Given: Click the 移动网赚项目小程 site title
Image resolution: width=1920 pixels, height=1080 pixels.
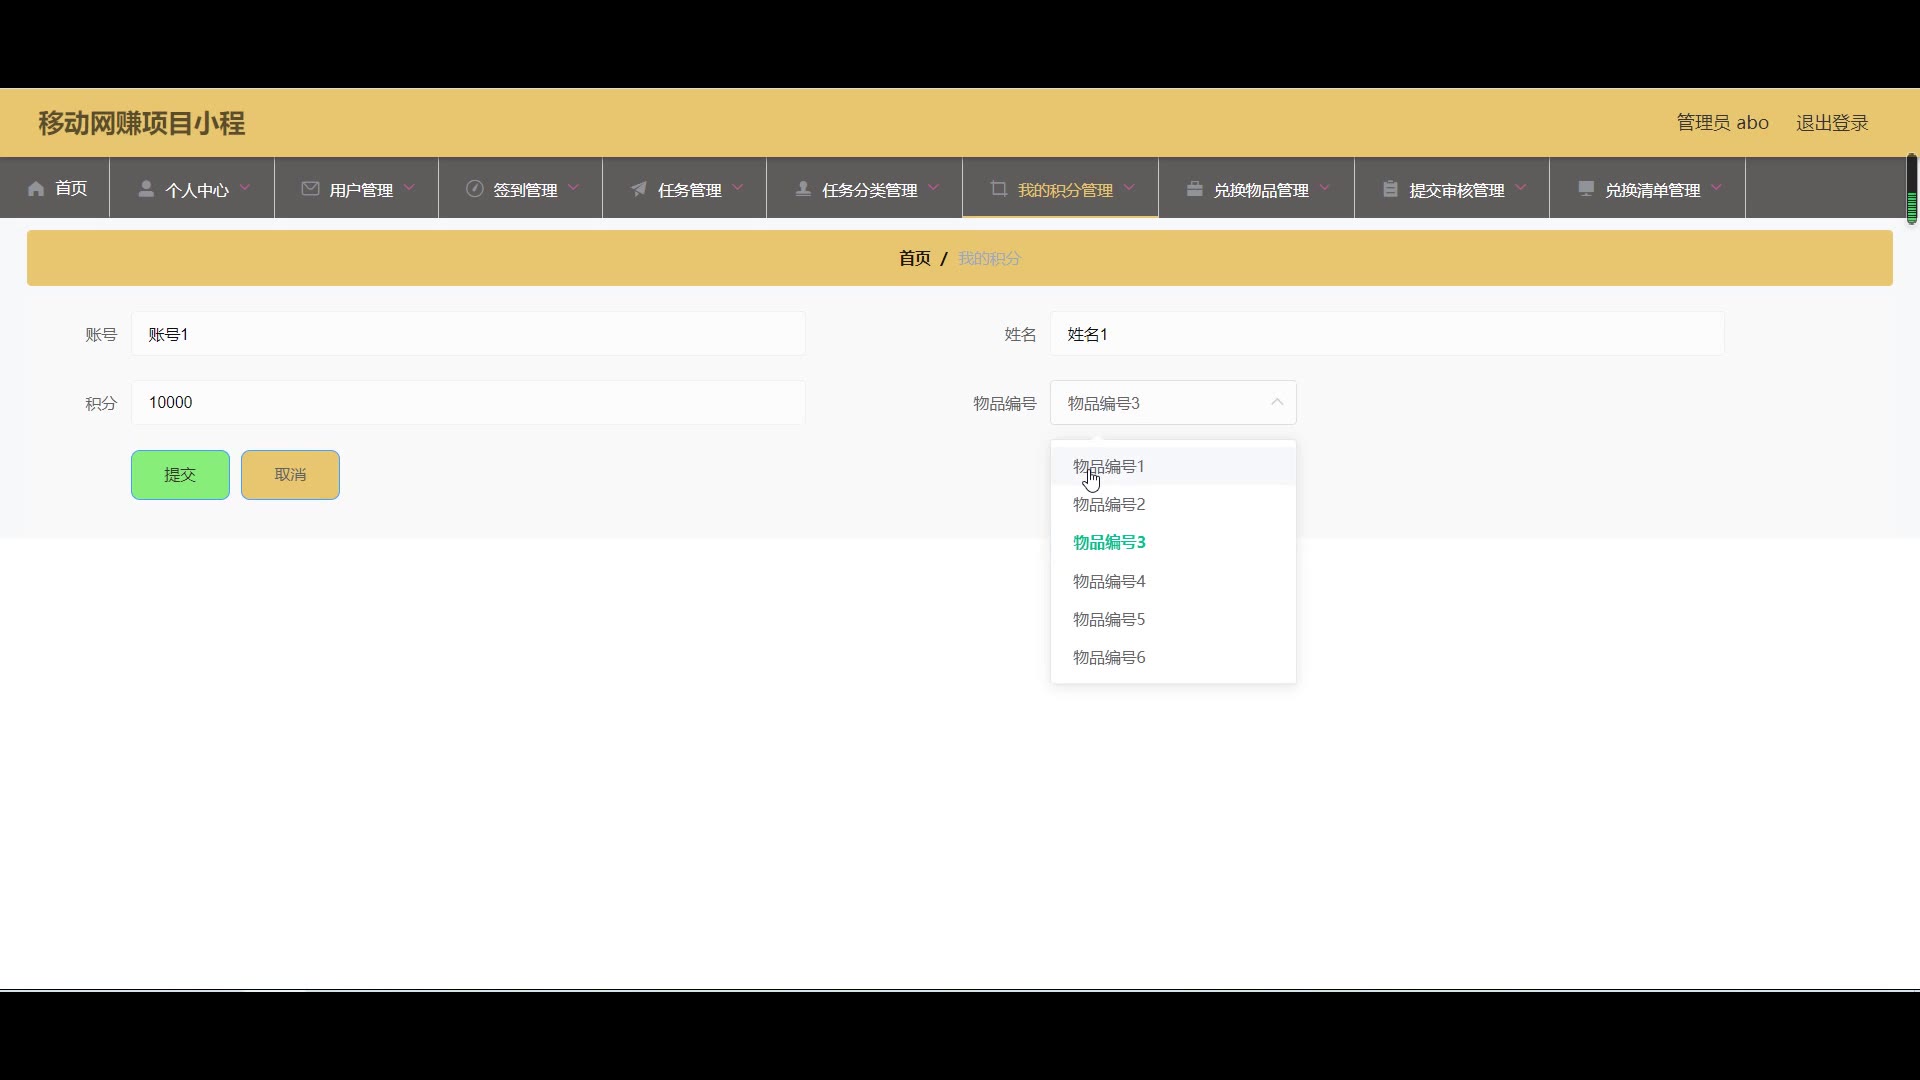Looking at the screenshot, I should [x=141, y=123].
